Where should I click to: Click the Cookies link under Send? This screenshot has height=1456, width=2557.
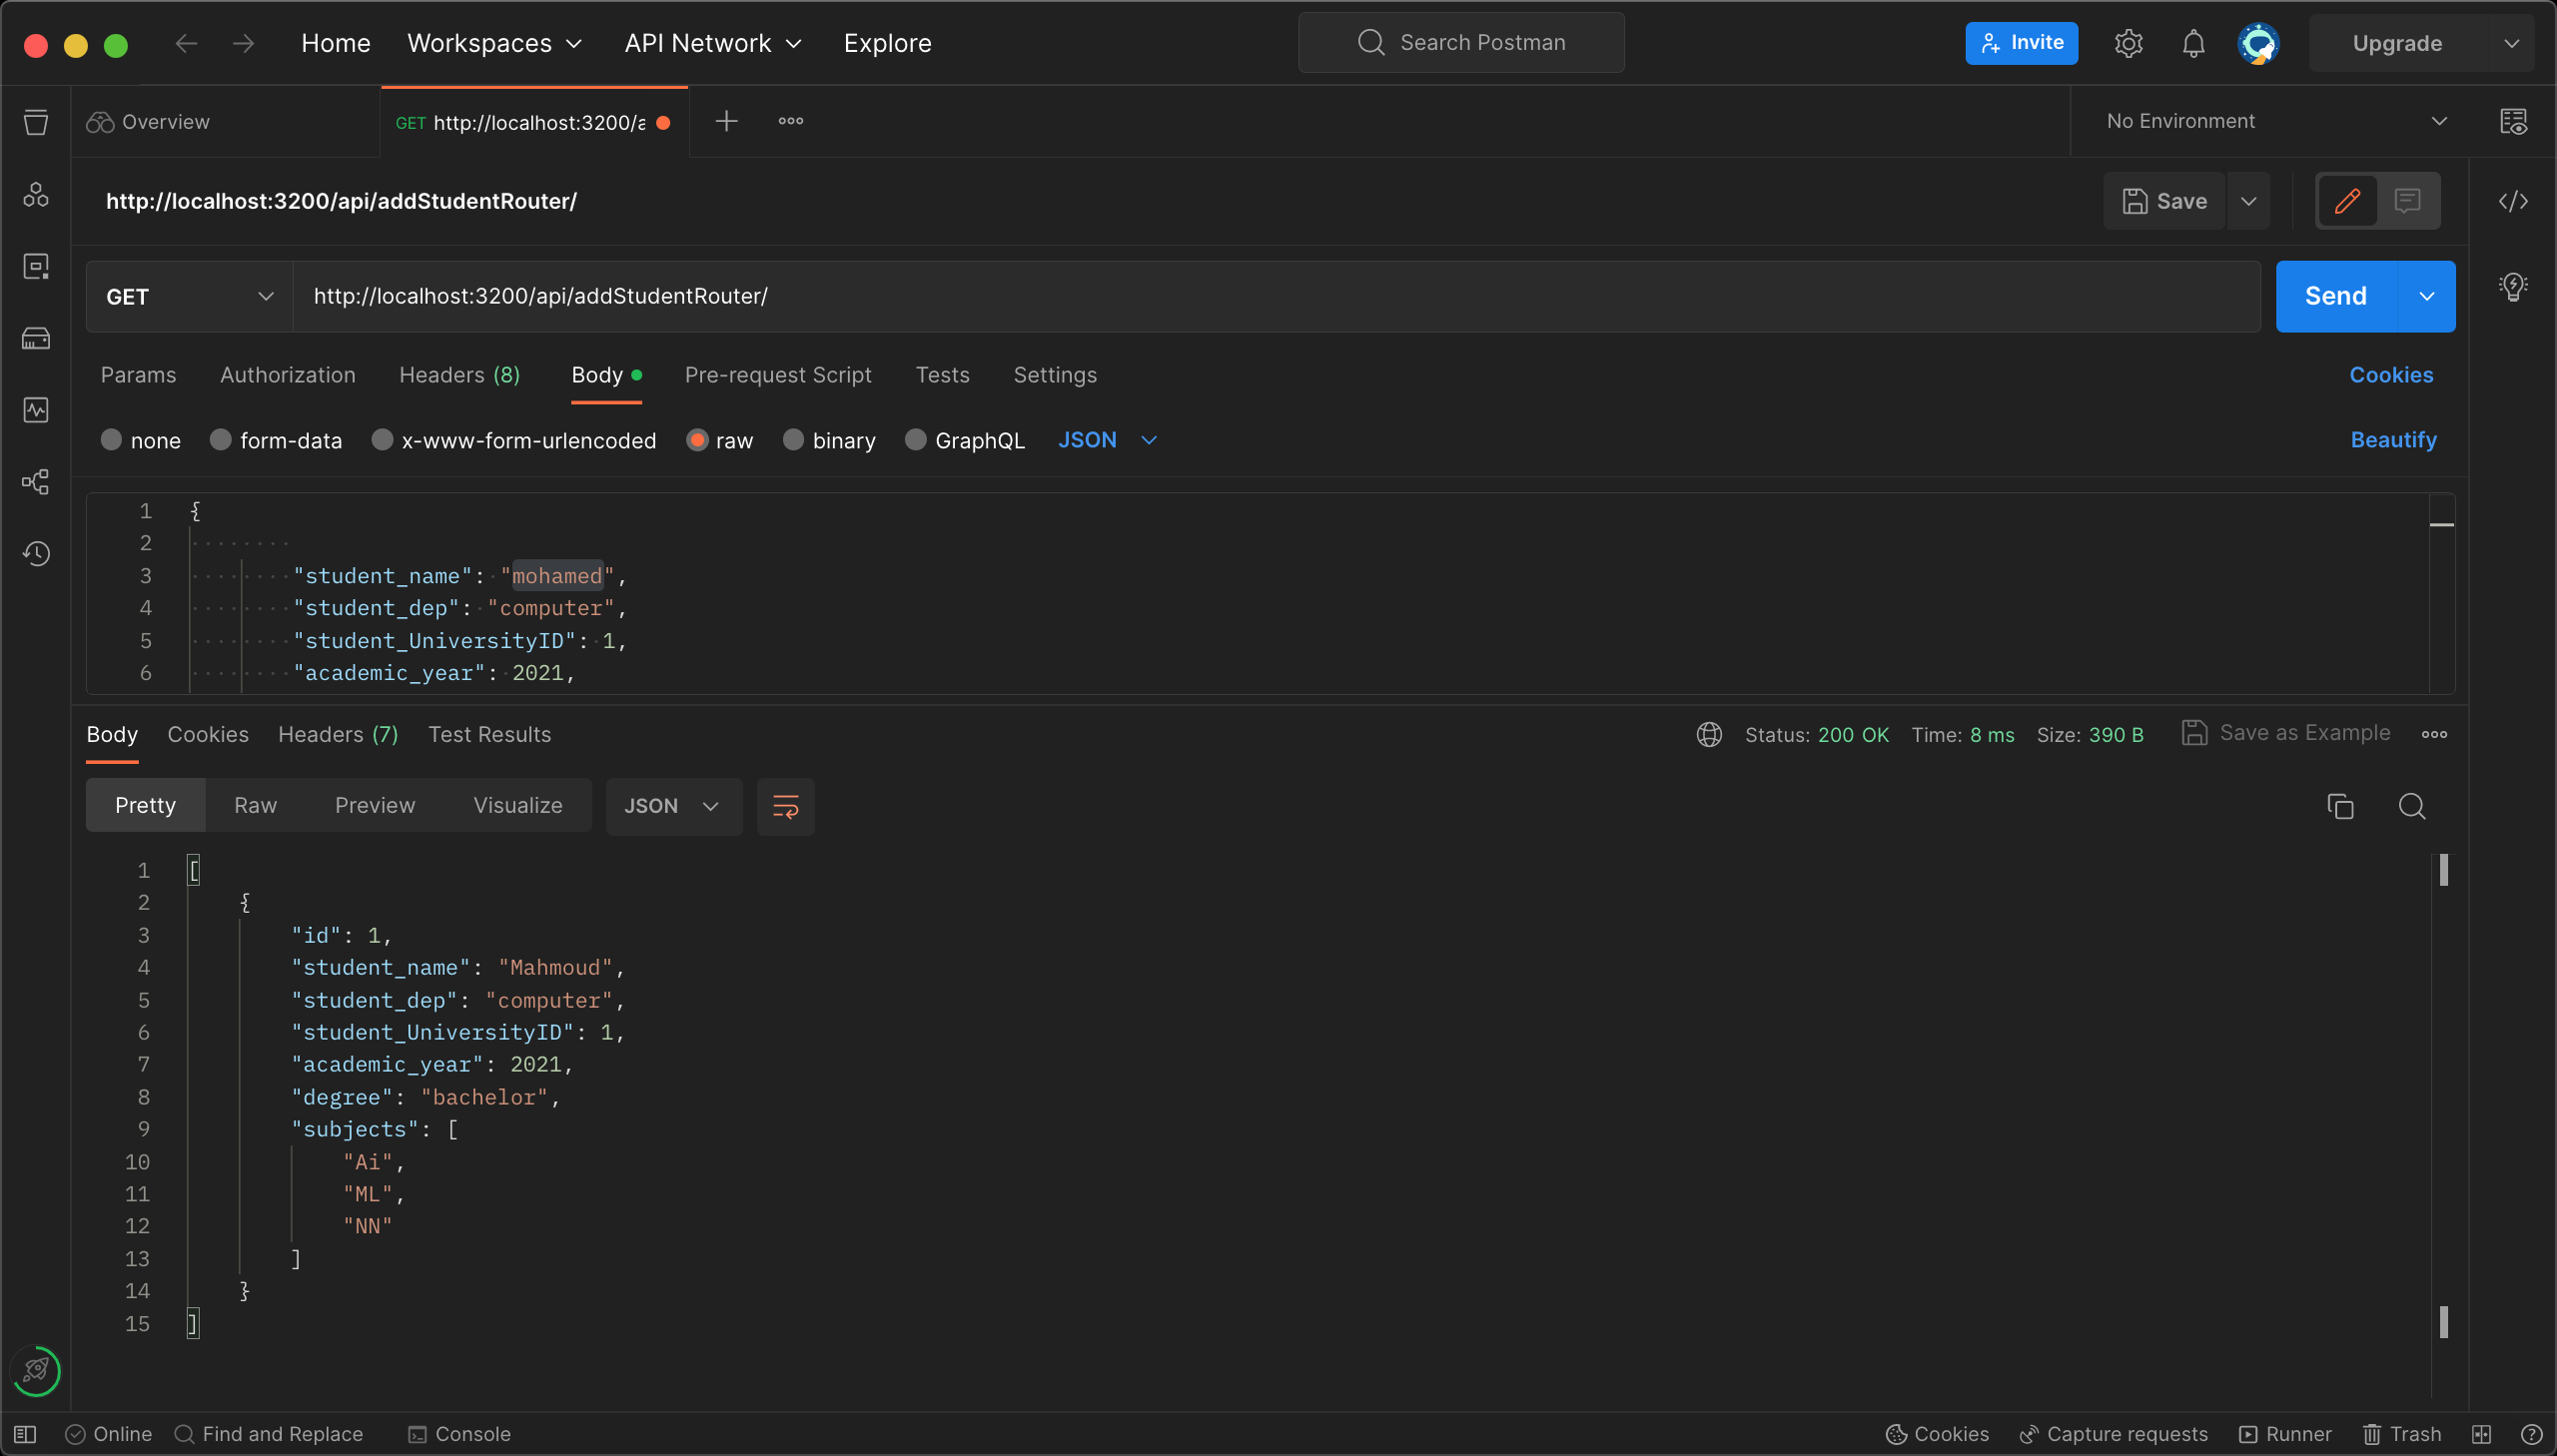pos(2391,375)
